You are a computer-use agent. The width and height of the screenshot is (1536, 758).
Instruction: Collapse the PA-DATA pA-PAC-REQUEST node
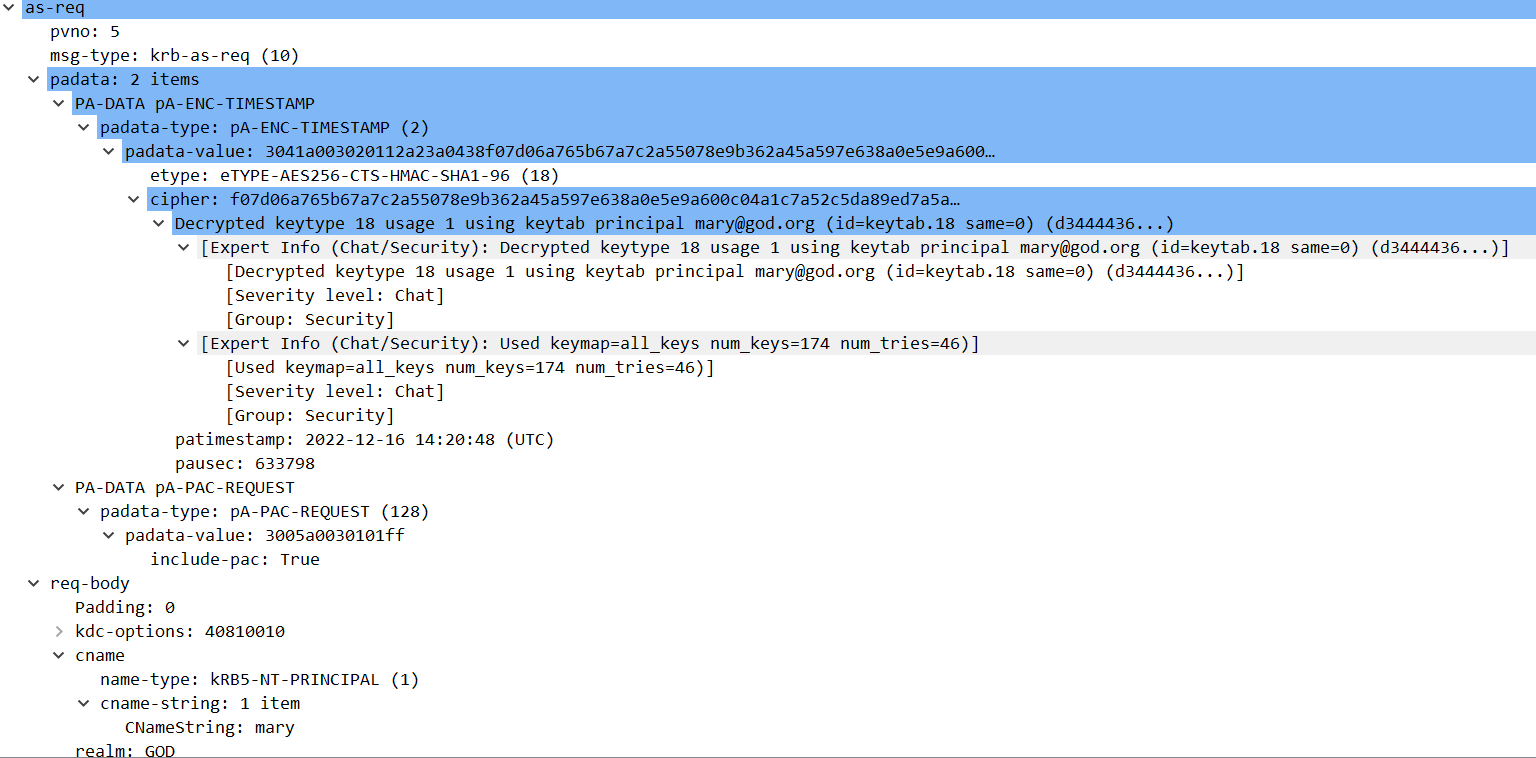60,488
